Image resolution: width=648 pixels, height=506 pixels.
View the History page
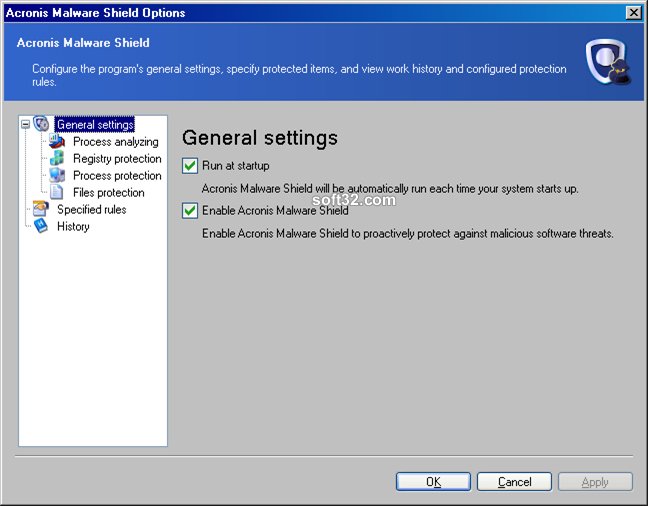[73, 227]
